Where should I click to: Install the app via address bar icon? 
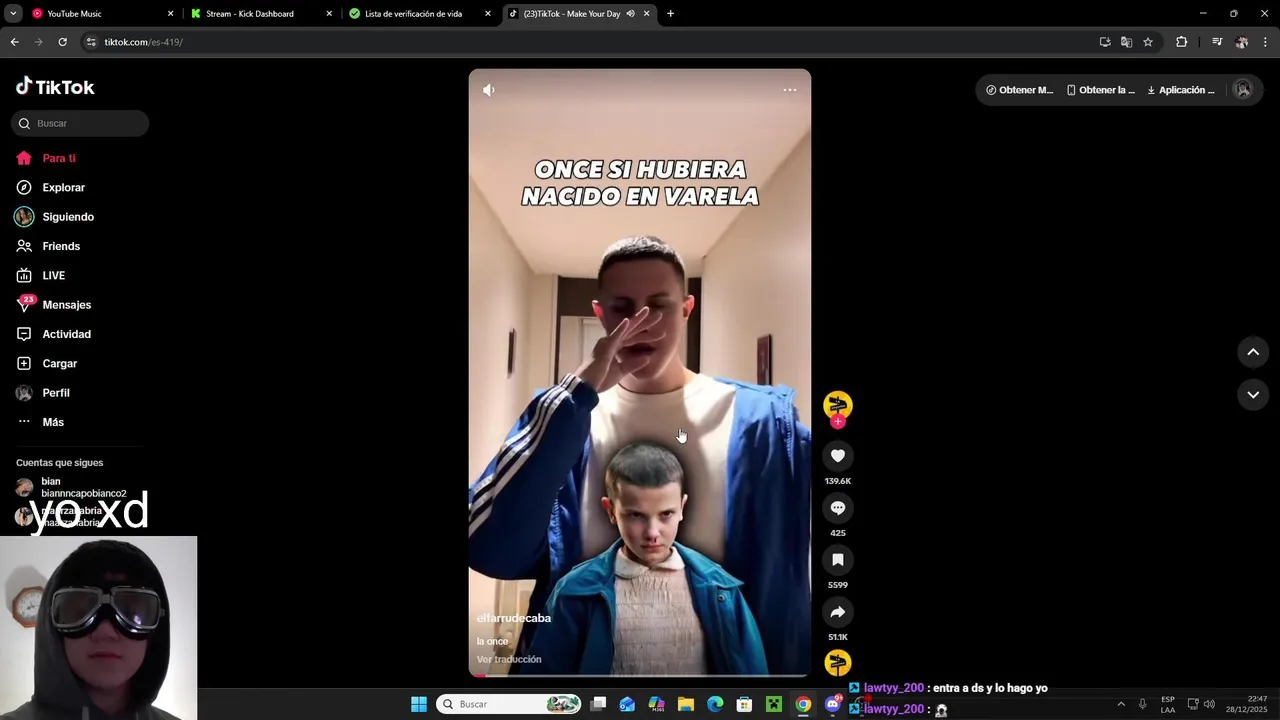(1105, 42)
